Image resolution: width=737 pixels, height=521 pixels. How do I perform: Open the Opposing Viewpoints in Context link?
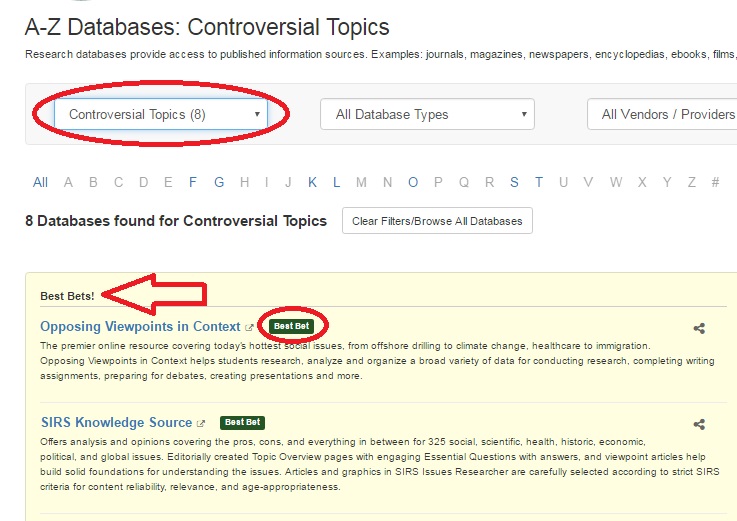[140, 326]
